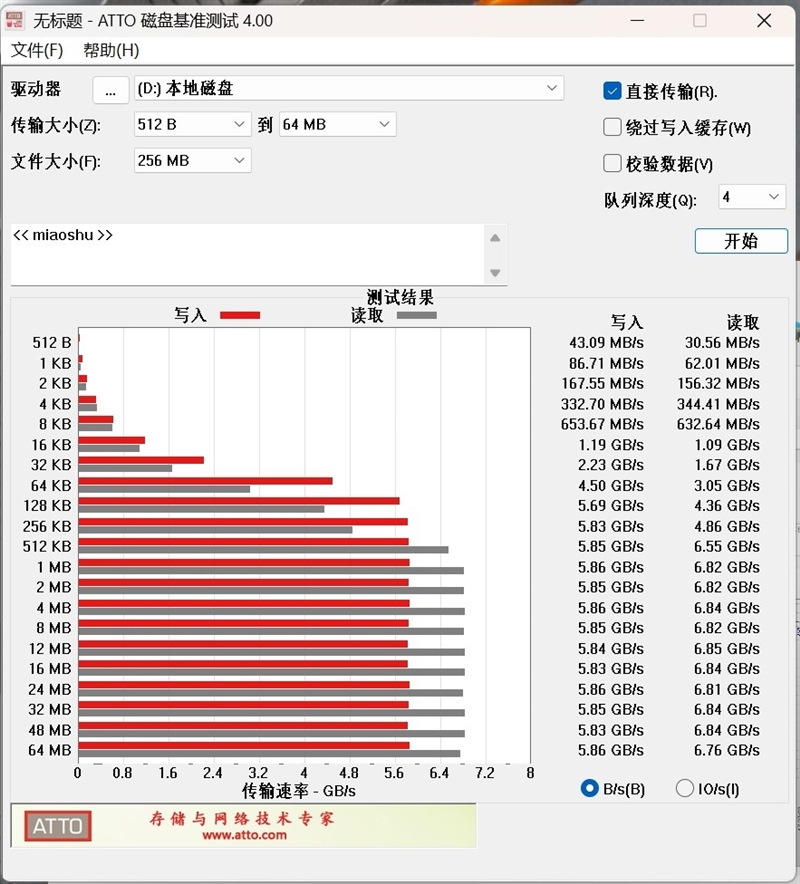Minimize the ATTO window

[637, 21]
